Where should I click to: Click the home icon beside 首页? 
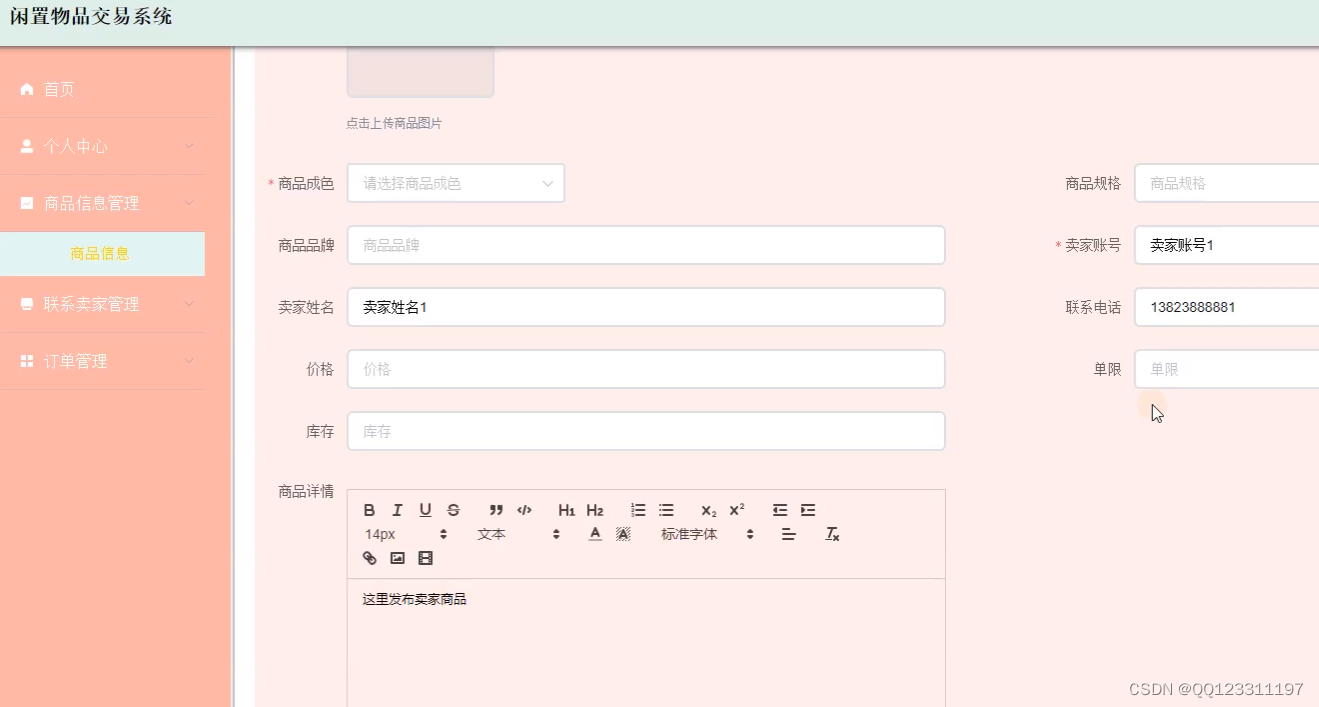point(27,89)
